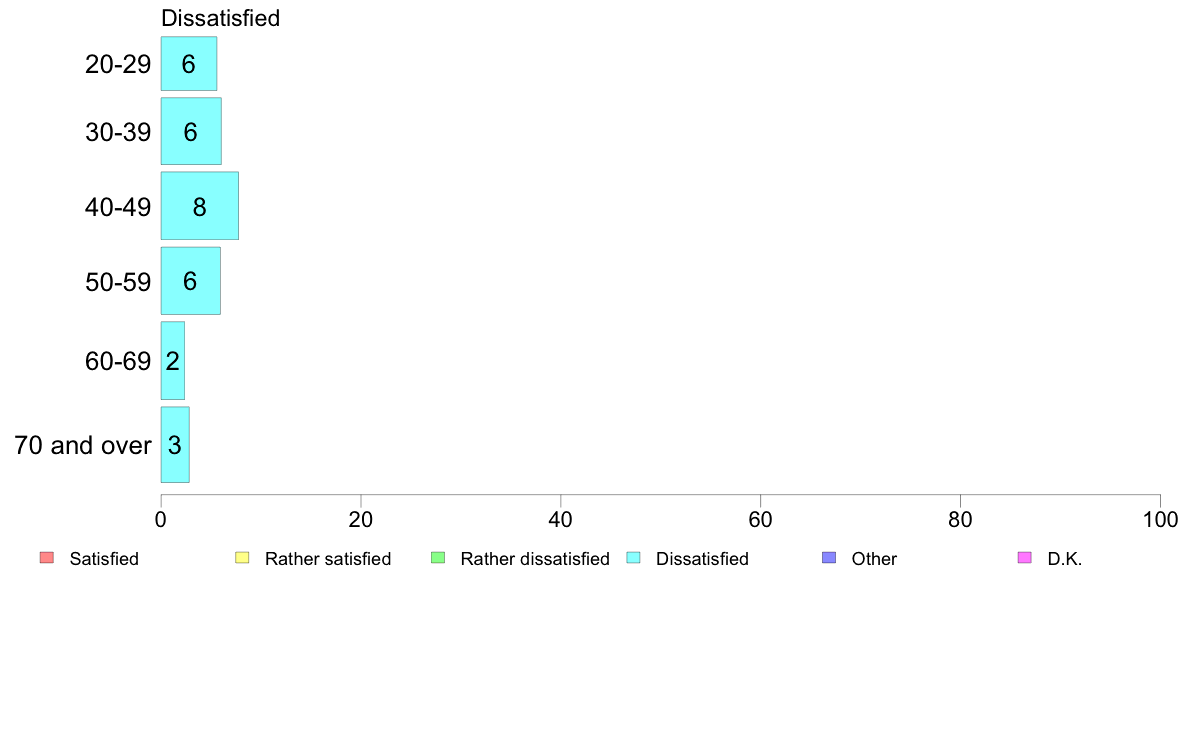The image size is (1188, 736).
Task: Click the 40-49 category label
Action: [118, 207]
